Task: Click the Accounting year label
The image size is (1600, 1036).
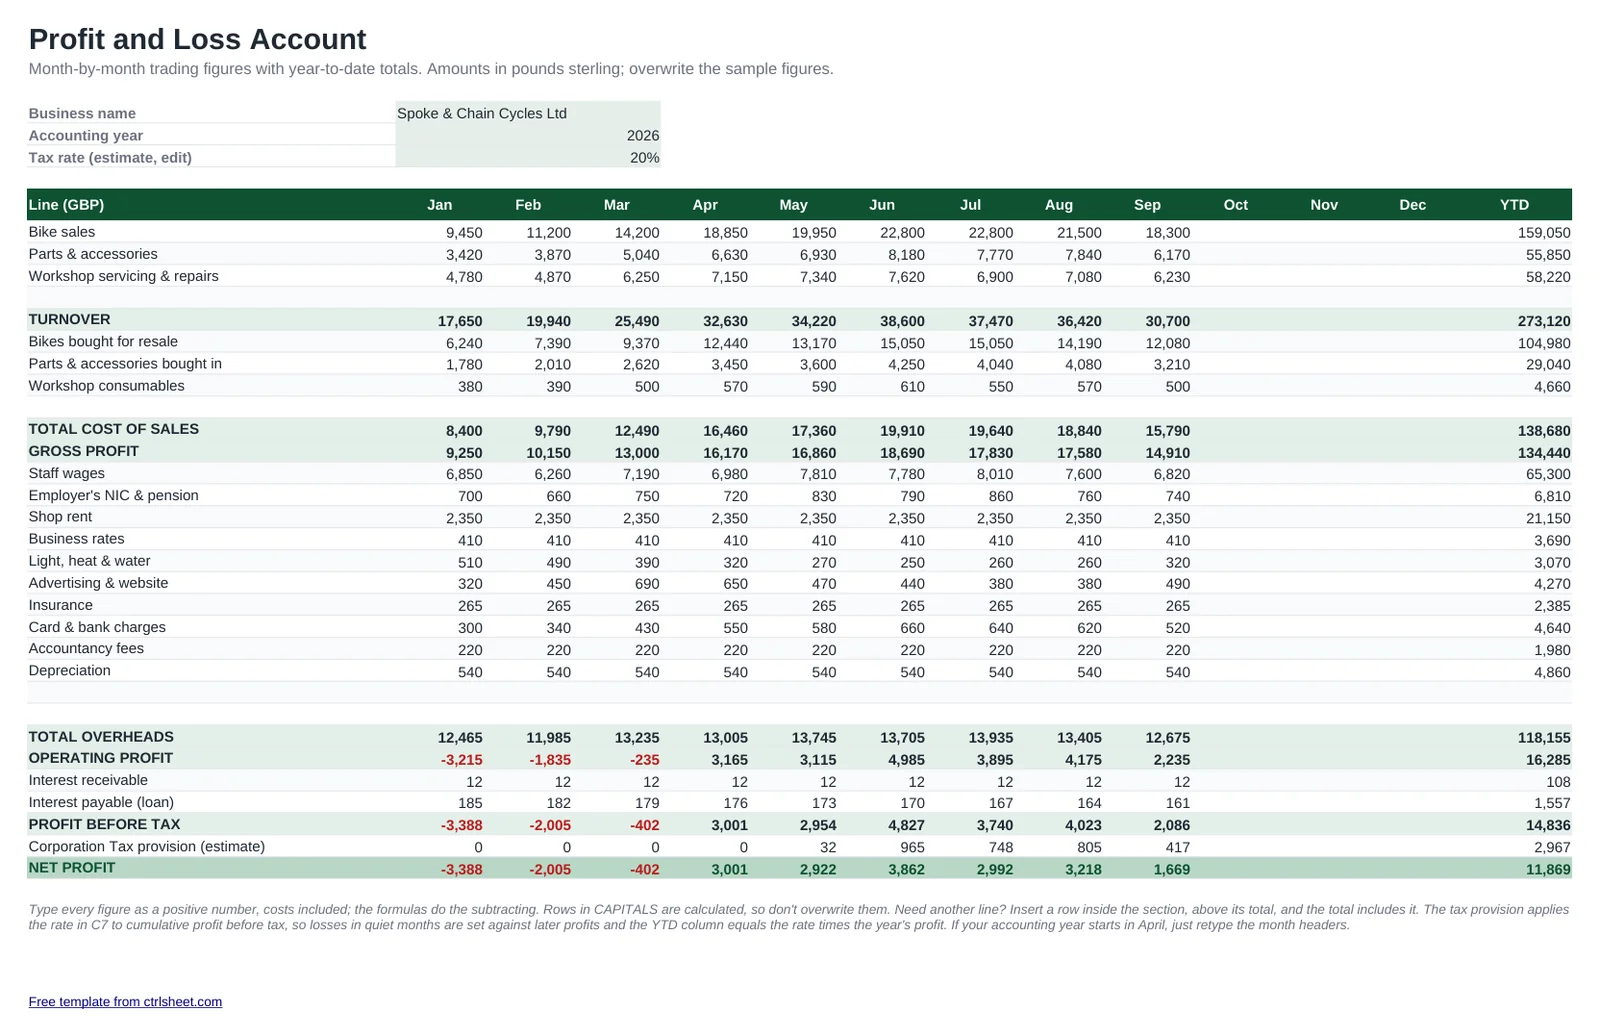Action: (x=85, y=135)
